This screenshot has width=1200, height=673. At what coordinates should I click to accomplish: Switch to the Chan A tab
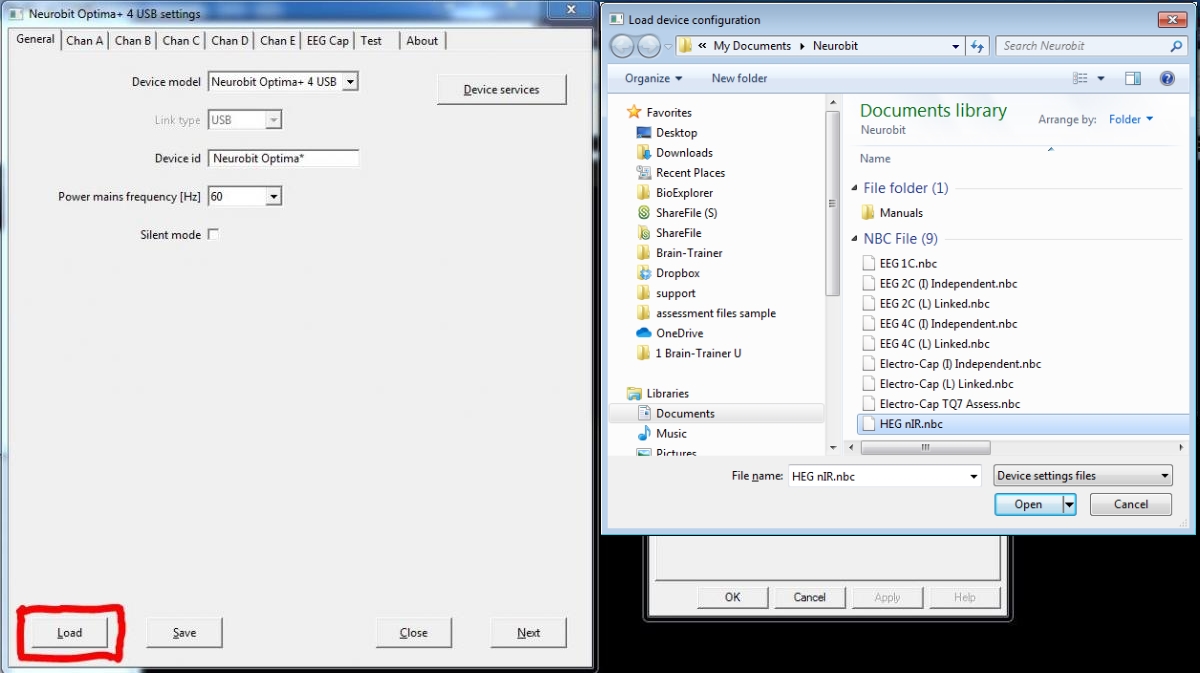point(84,41)
